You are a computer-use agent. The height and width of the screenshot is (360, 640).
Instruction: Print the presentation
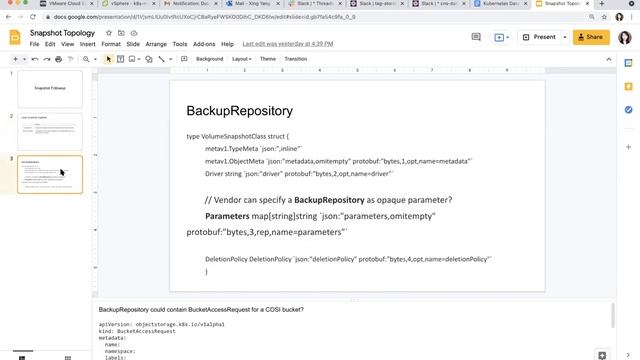coord(58,59)
